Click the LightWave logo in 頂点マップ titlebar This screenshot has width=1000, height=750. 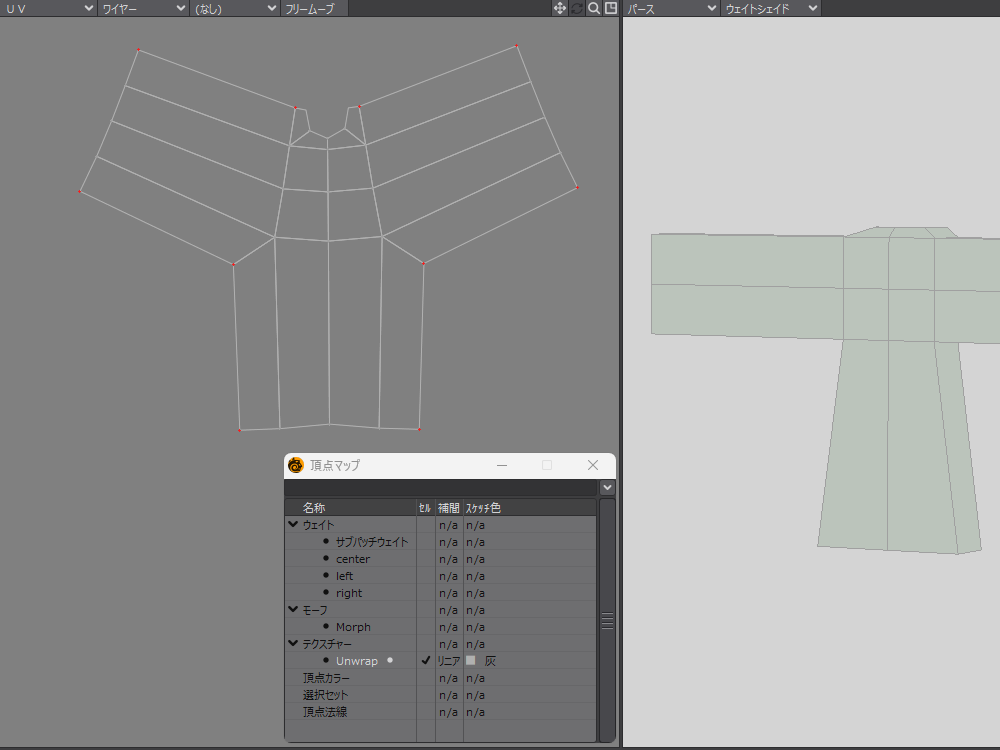(296, 465)
